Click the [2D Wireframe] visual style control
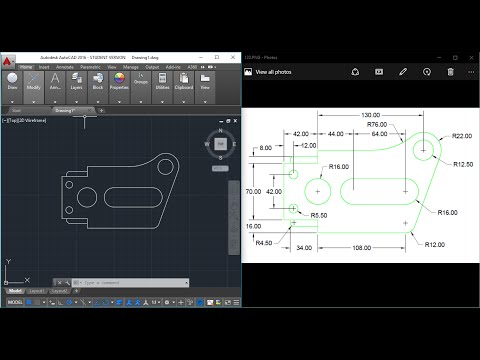 point(32,120)
